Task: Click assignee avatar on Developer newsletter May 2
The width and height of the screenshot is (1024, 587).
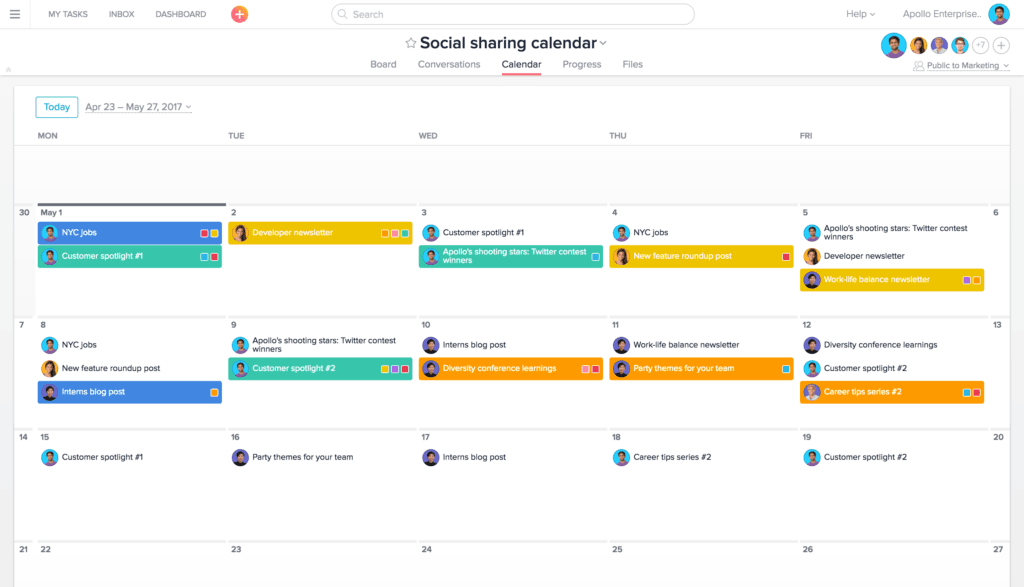Action: pyautogui.click(x=240, y=233)
